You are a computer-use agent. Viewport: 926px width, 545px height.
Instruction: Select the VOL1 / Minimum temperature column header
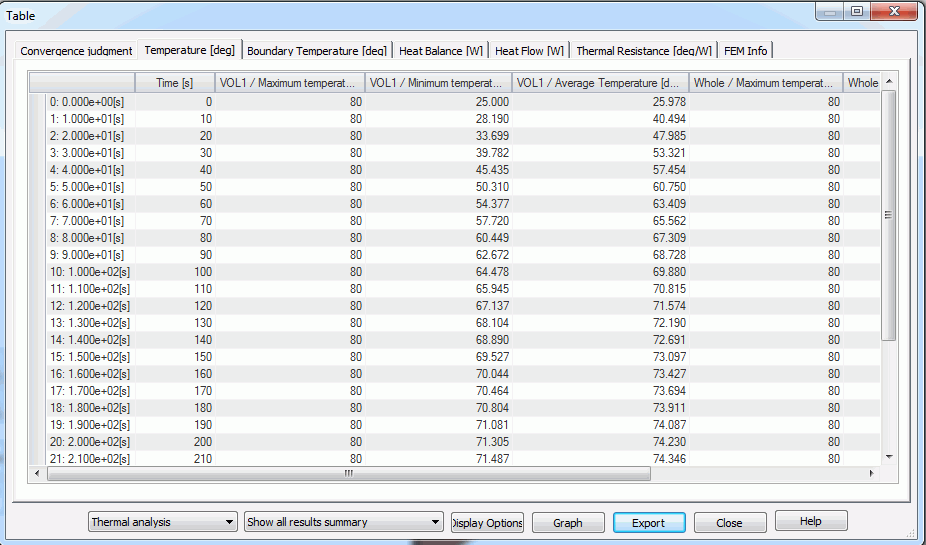pos(438,83)
